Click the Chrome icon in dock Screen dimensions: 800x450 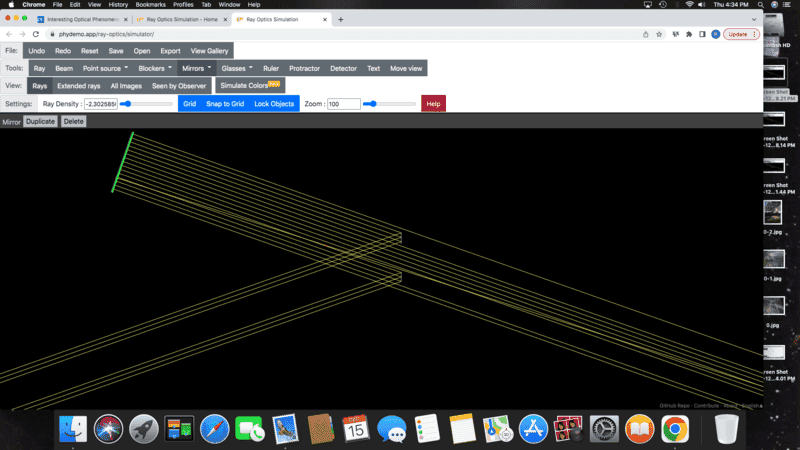pos(675,429)
